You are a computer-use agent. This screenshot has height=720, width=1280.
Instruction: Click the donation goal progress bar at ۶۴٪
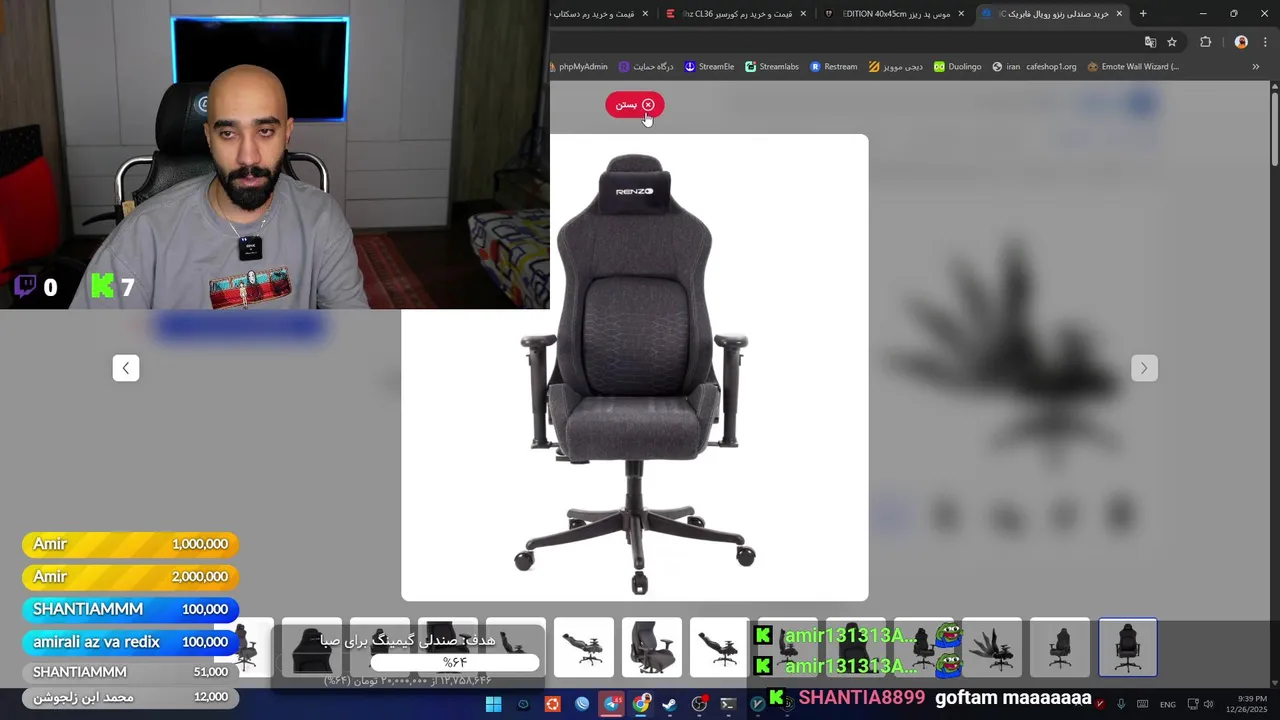455,662
